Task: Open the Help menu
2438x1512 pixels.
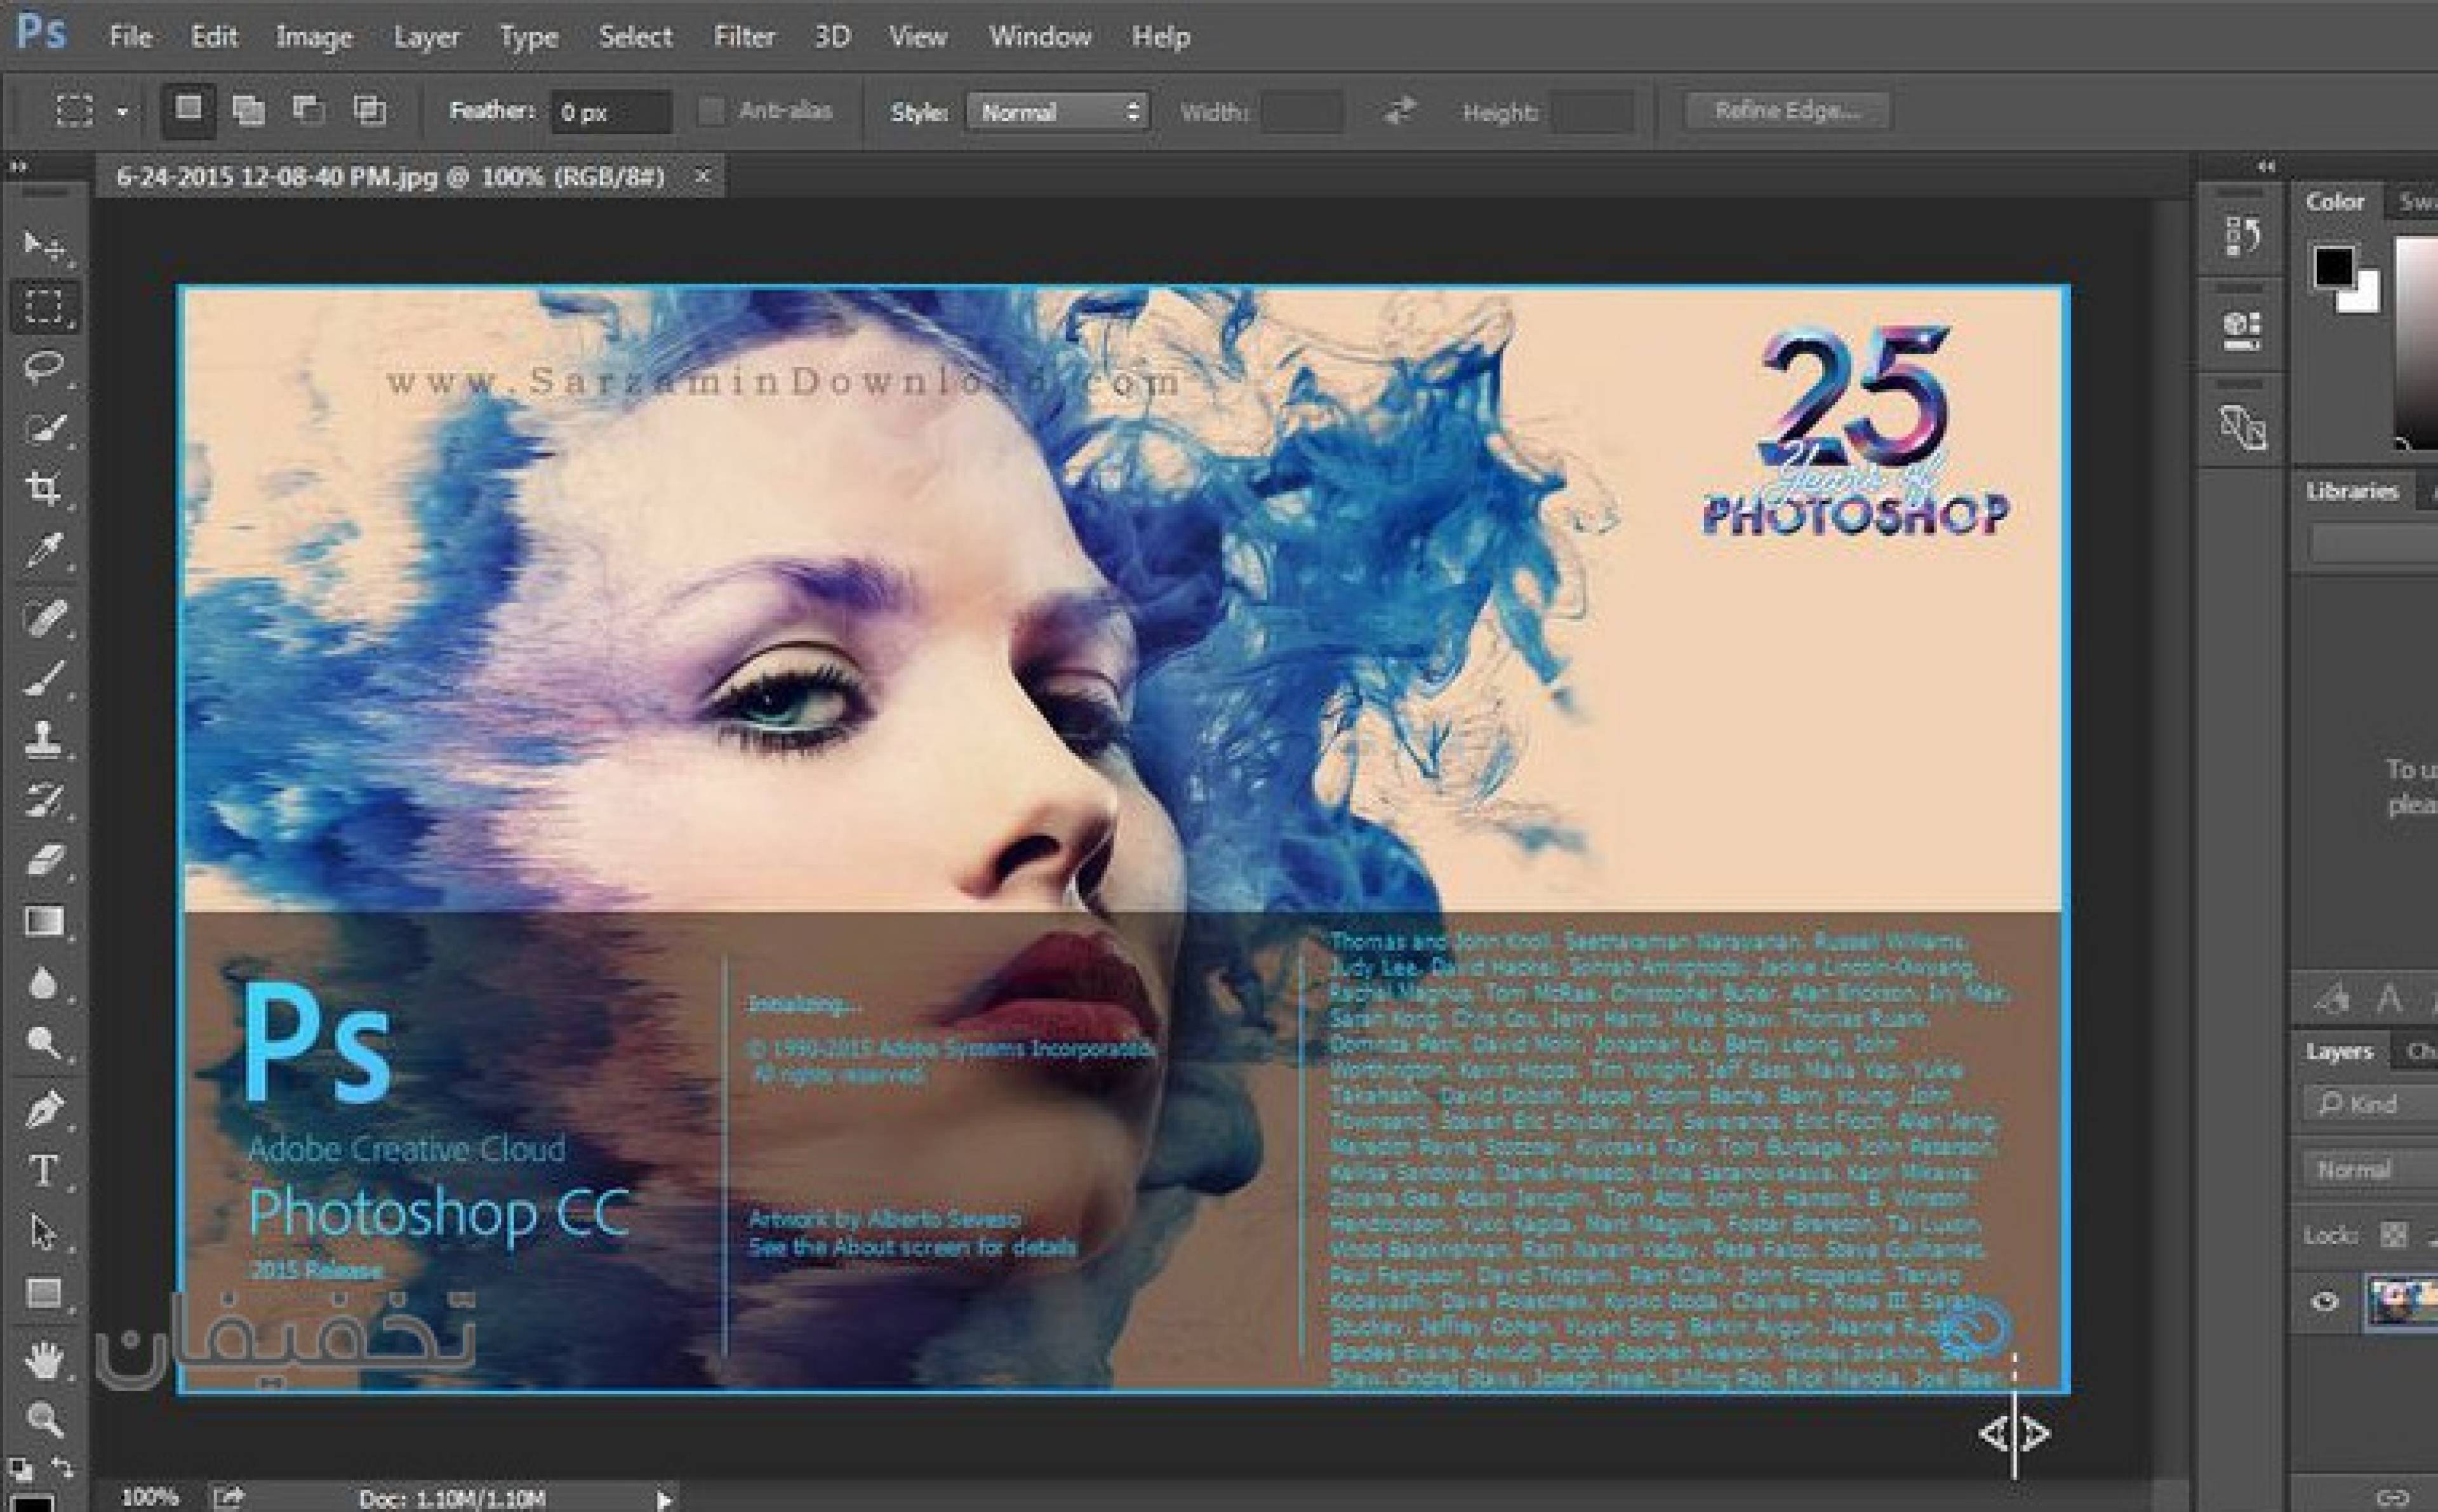Action: pyautogui.click(x=1161, y=37)
